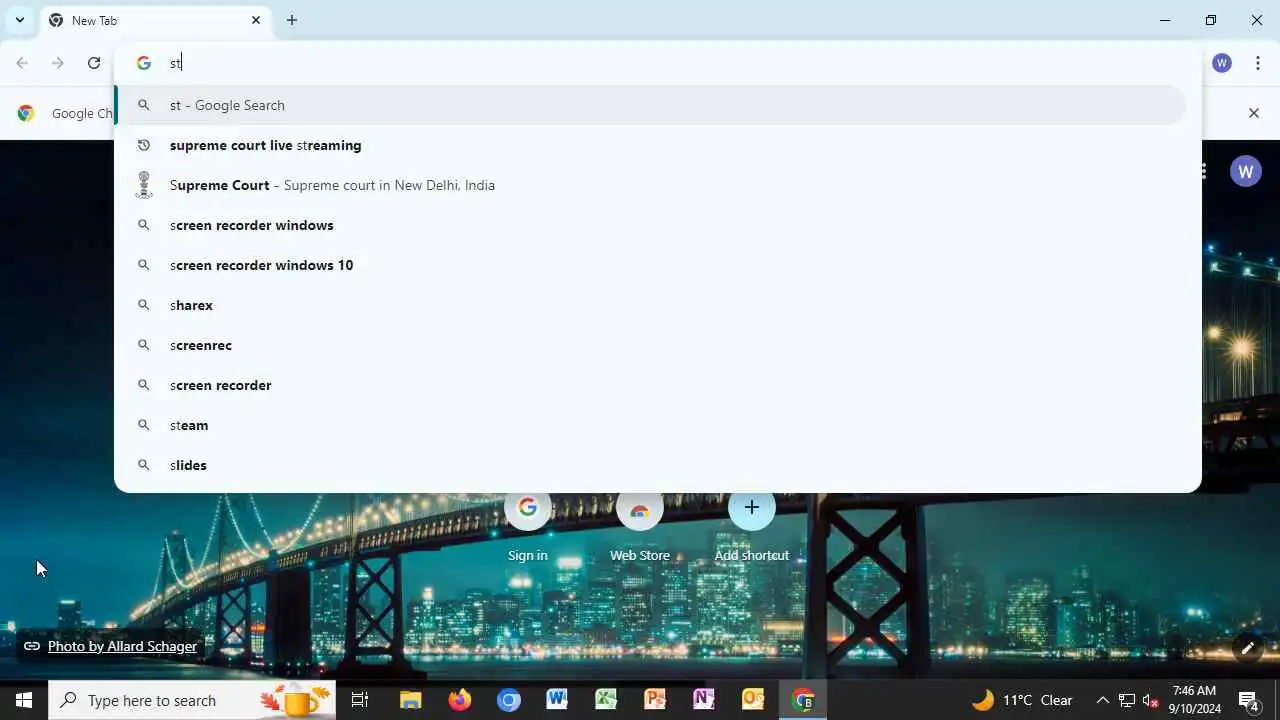Select 'steam' suggestion
Image resolution: width=1280 pixels, height=720 pixels.
pyautogui.click(x=650, y=425)
